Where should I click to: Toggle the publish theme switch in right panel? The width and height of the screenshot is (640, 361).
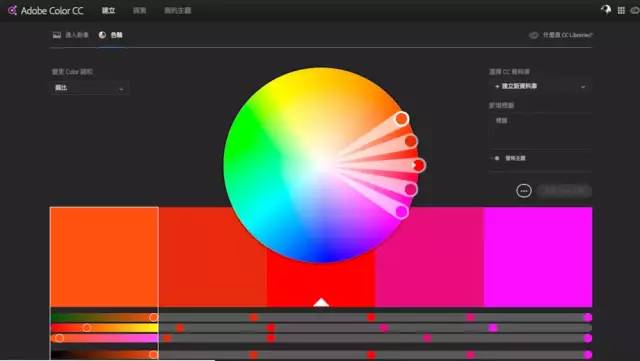(x=496, y=158)
